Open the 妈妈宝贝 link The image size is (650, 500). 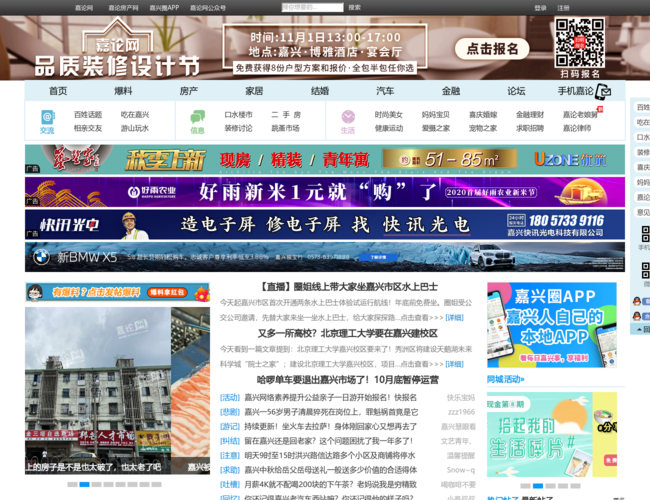tap(436, 115)
